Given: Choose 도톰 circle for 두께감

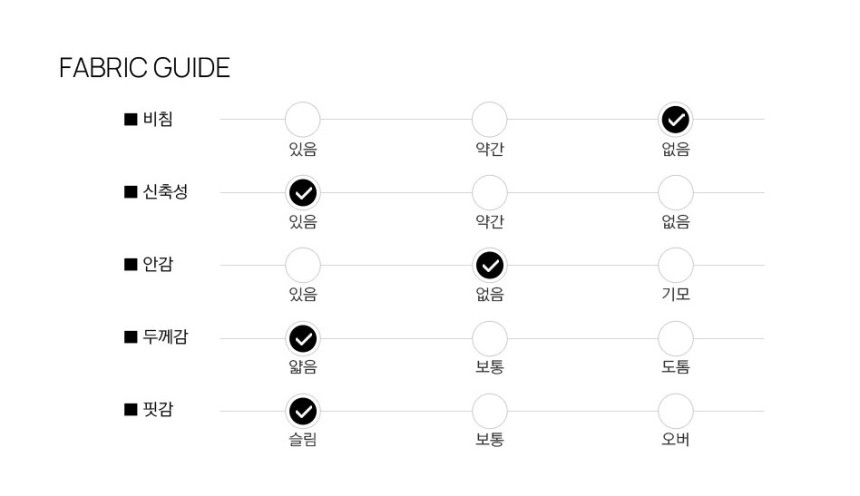Looking at the screenshot, I should pyautogui.click(x=676, y=339).
